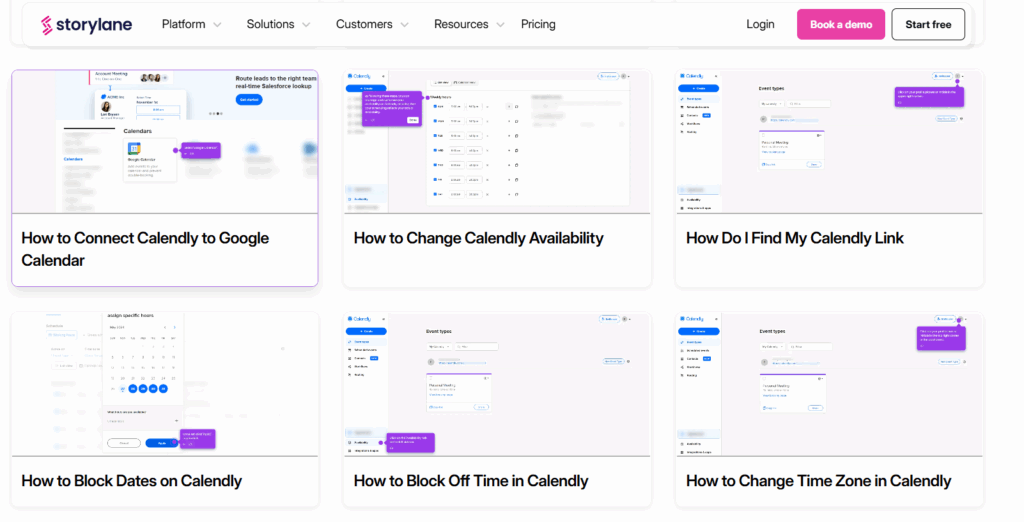Expand the Solutions dropdown chevron
Viewport: 1024px width, 522px height.
[306, 25]
